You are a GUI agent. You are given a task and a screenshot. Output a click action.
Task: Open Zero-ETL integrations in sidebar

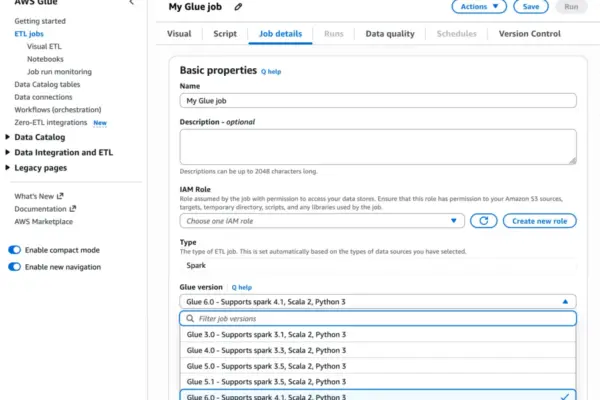(x=51, y=122)
